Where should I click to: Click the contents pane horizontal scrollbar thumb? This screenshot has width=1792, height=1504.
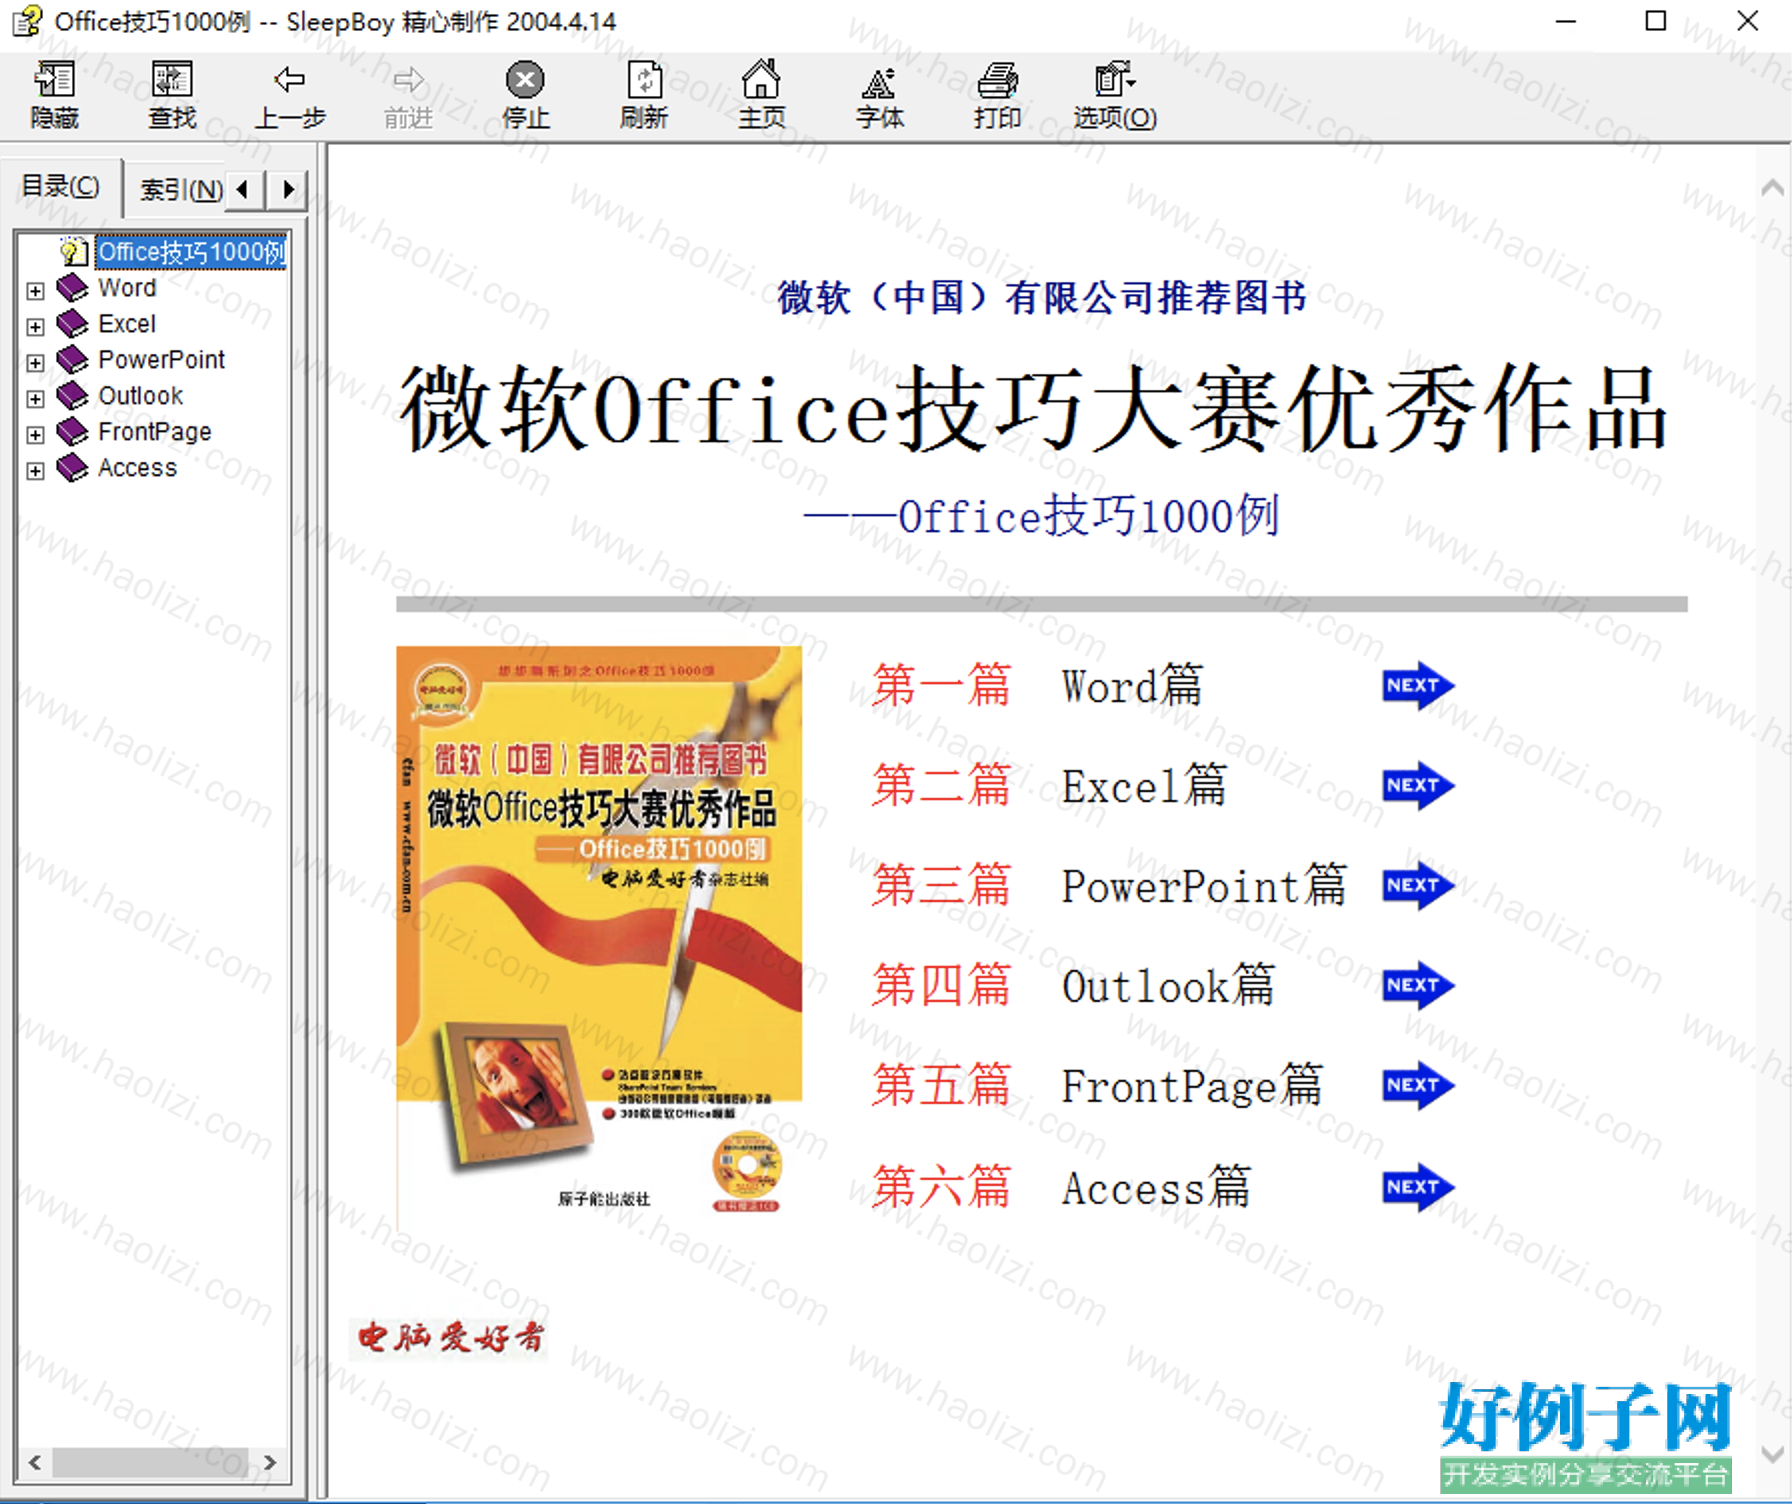pos(150,1462)
